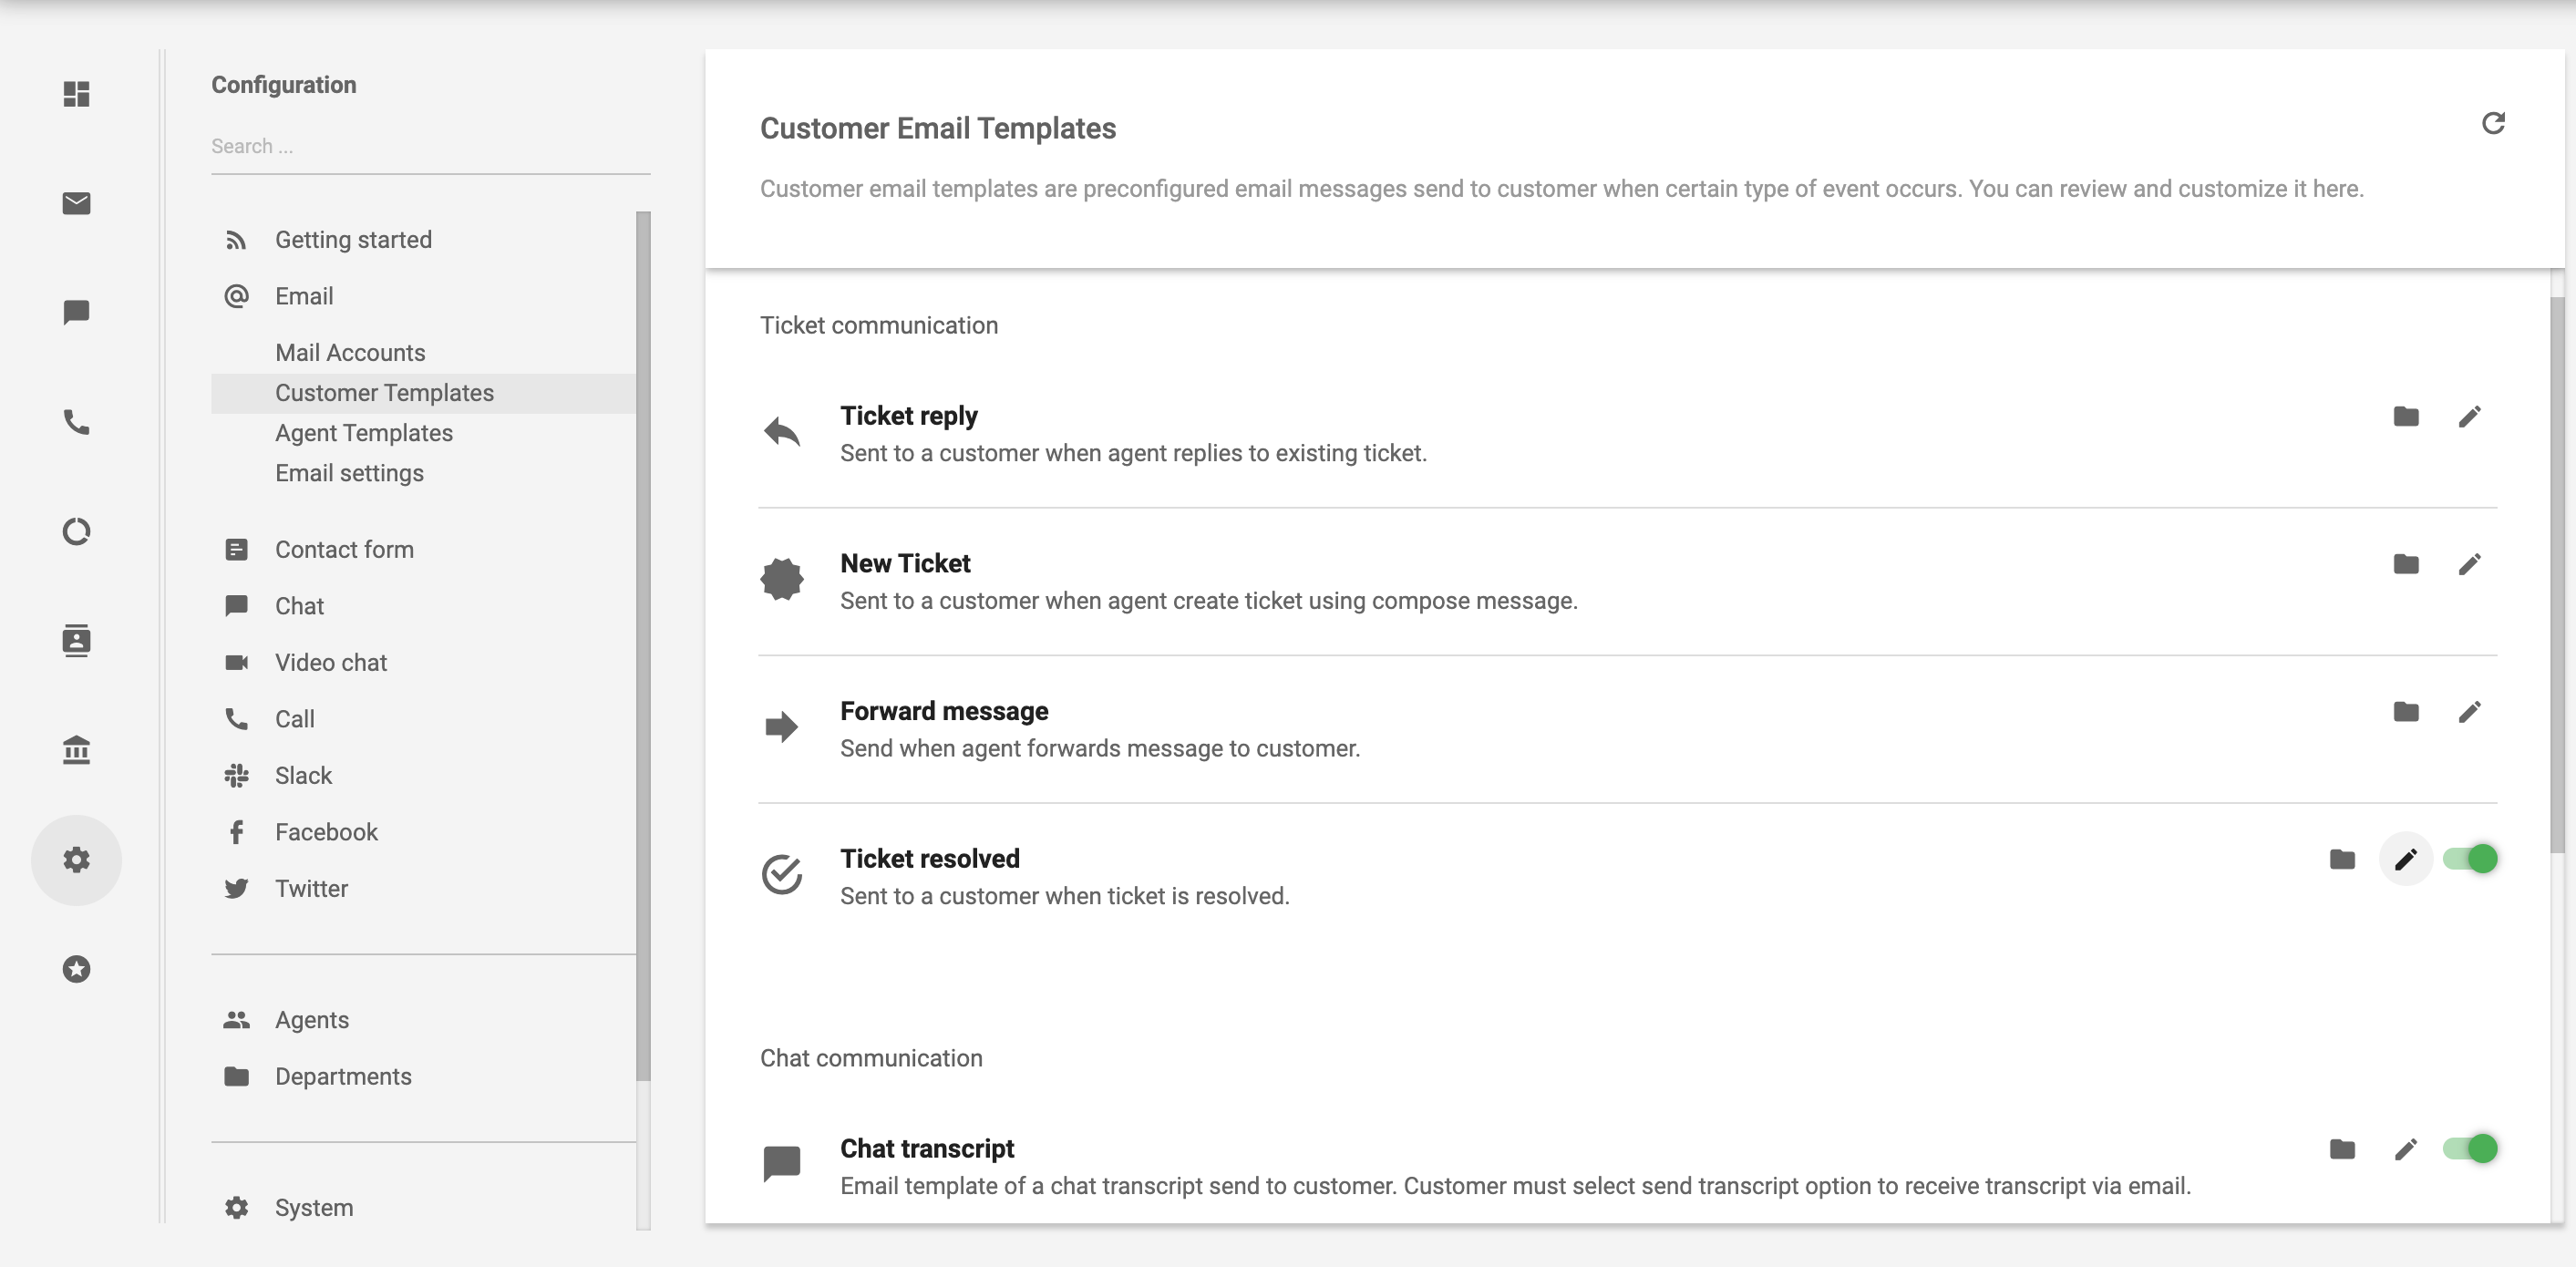Open Customers via the contact card icon
2576x1267 pixels.
[76, 640]
